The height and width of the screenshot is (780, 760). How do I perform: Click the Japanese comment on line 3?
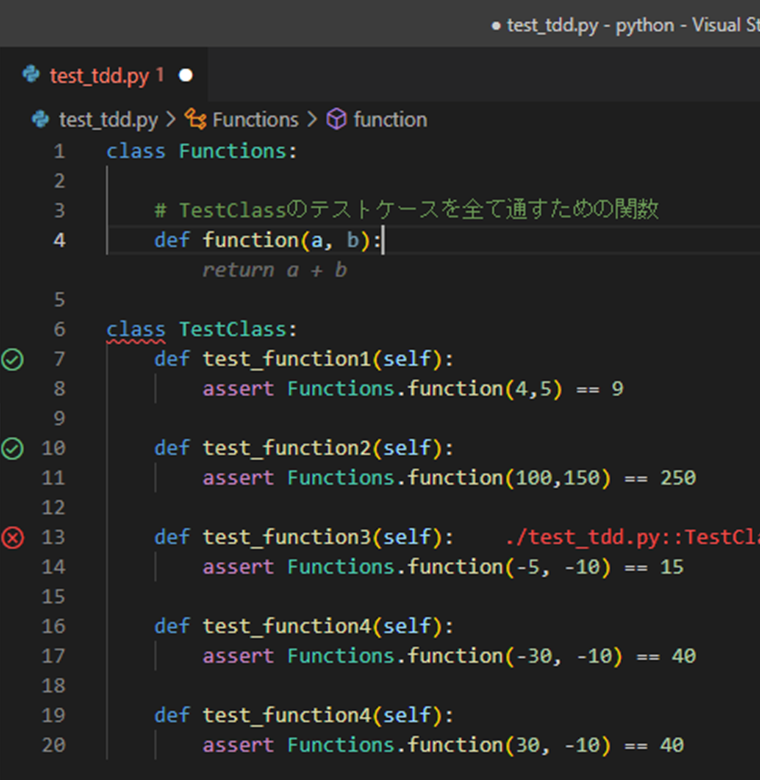[406, 209]
